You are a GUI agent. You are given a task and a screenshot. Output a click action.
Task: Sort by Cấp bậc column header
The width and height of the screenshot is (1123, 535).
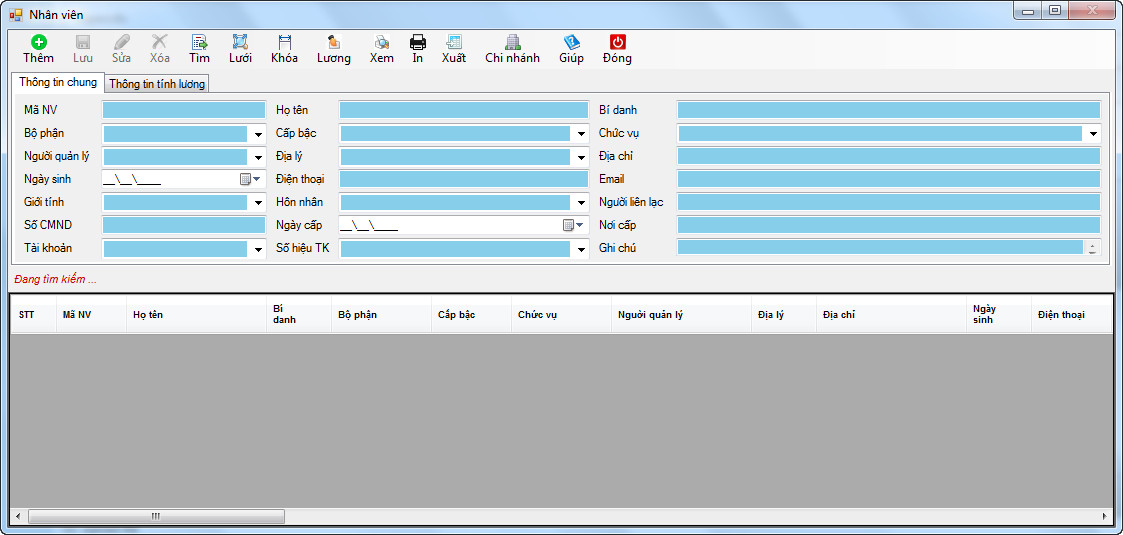471,314
